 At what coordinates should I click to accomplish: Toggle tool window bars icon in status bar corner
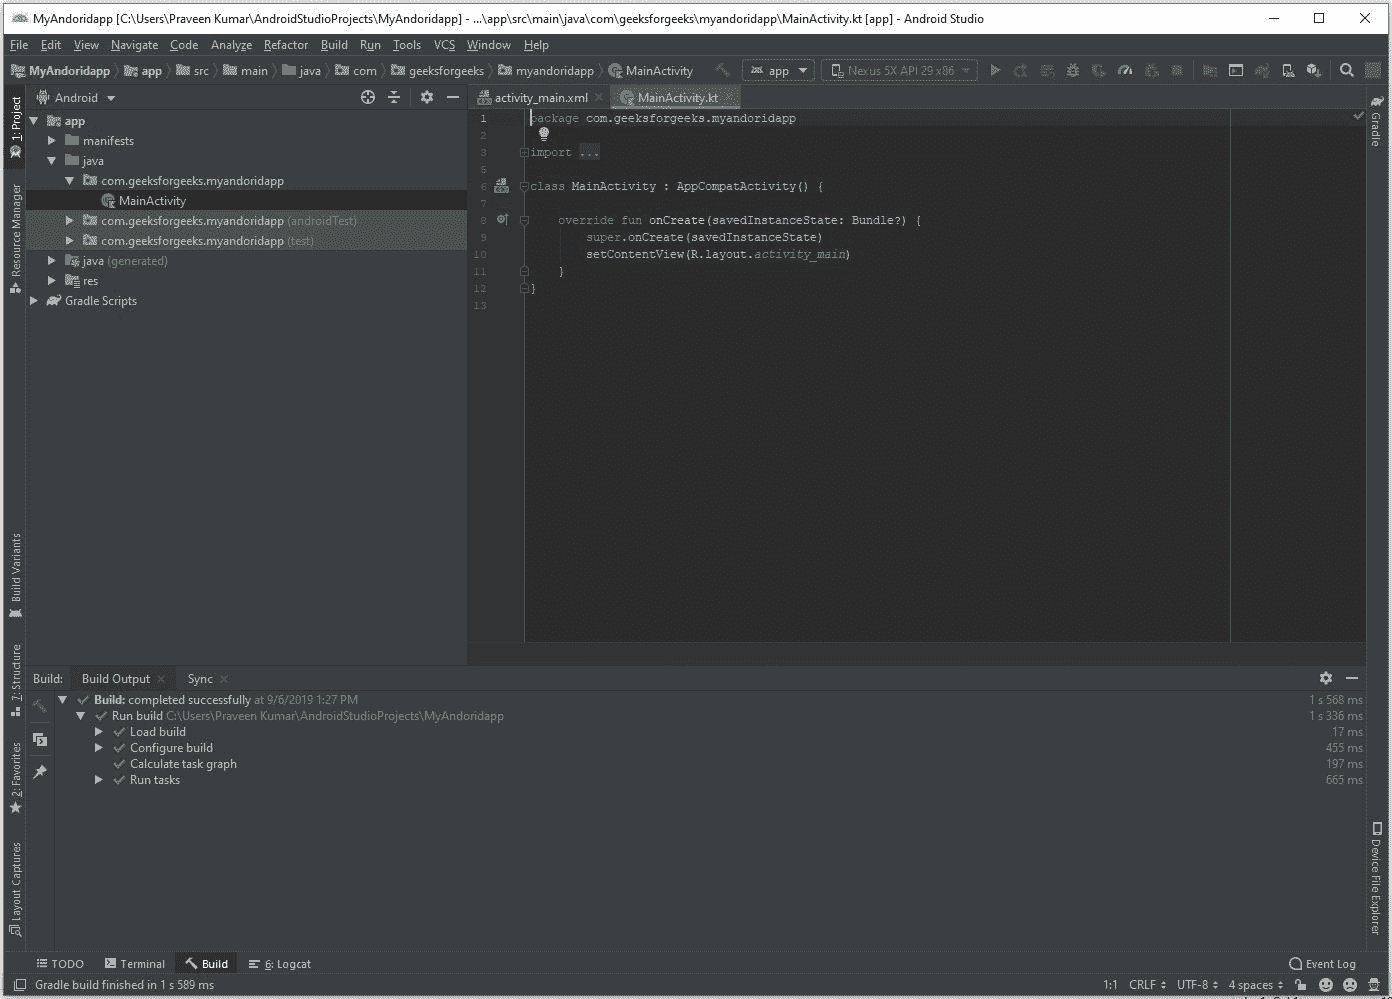pyautogui.click(x=19, y=985)
